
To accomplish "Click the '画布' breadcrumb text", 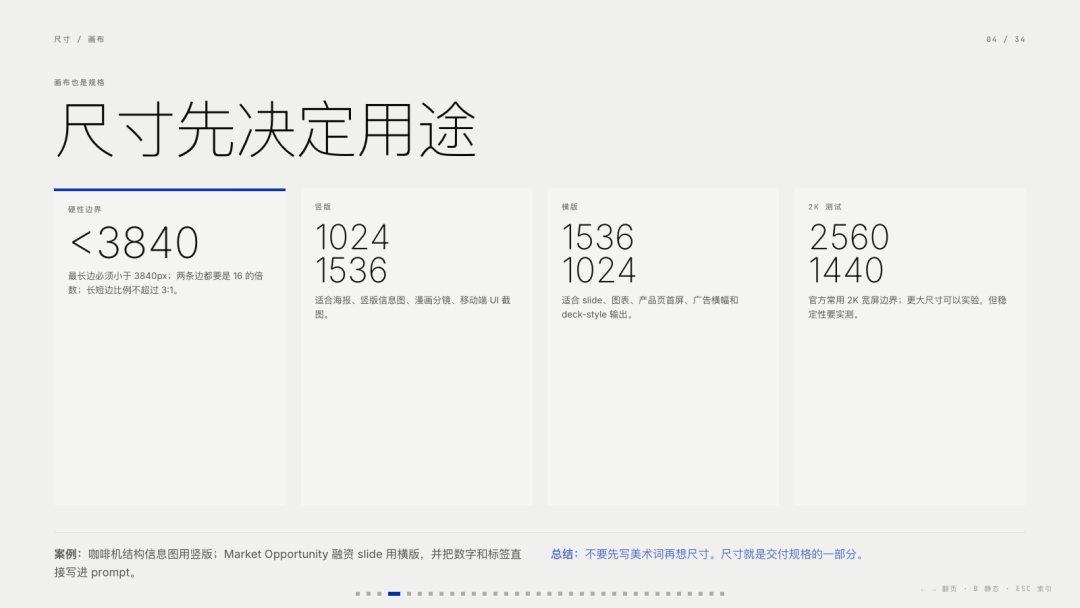I will click(x=96, y=39).
